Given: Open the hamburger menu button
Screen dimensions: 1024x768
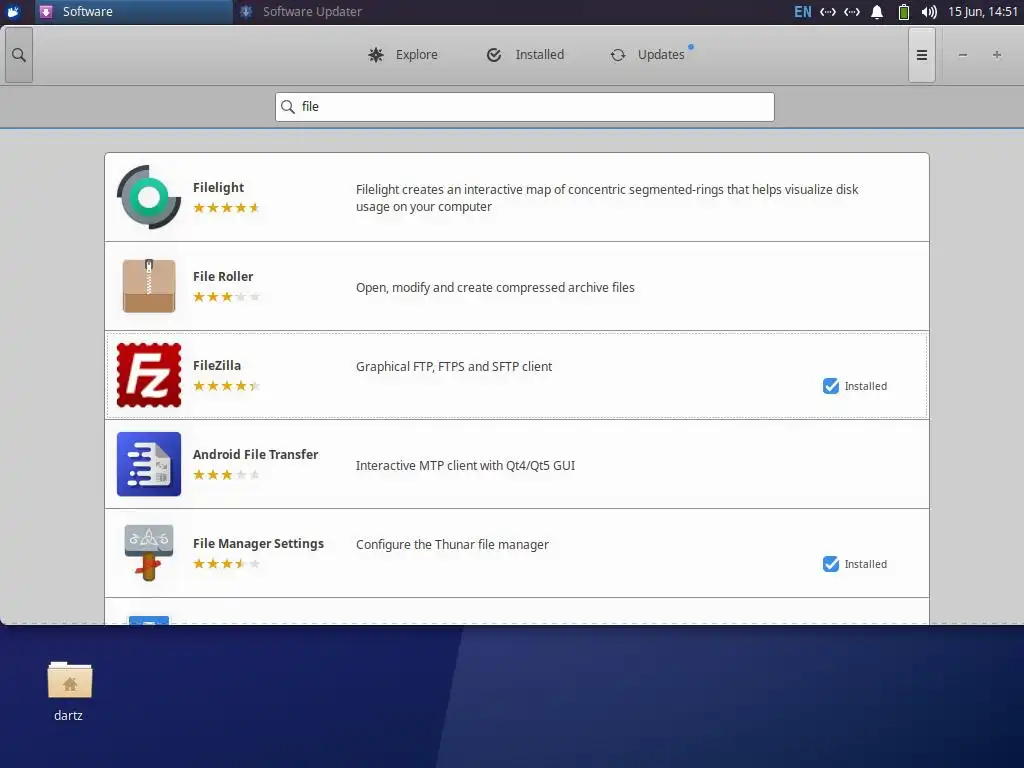Looking at the screenshot, I should point(921,55).
